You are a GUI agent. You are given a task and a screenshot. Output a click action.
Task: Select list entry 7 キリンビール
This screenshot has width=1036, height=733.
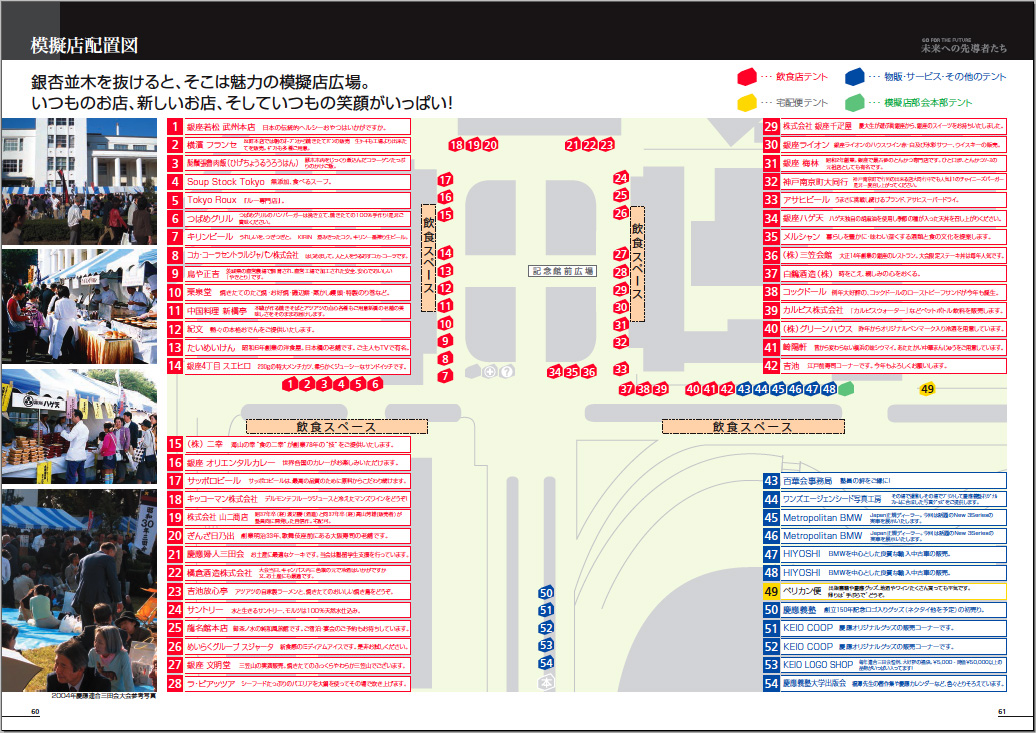289,237
